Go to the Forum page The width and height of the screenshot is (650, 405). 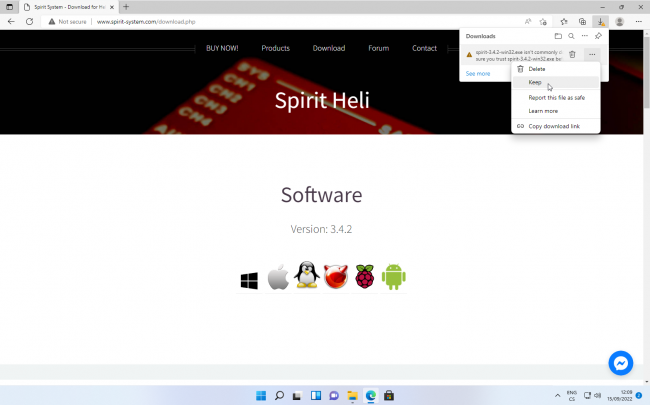378,48
